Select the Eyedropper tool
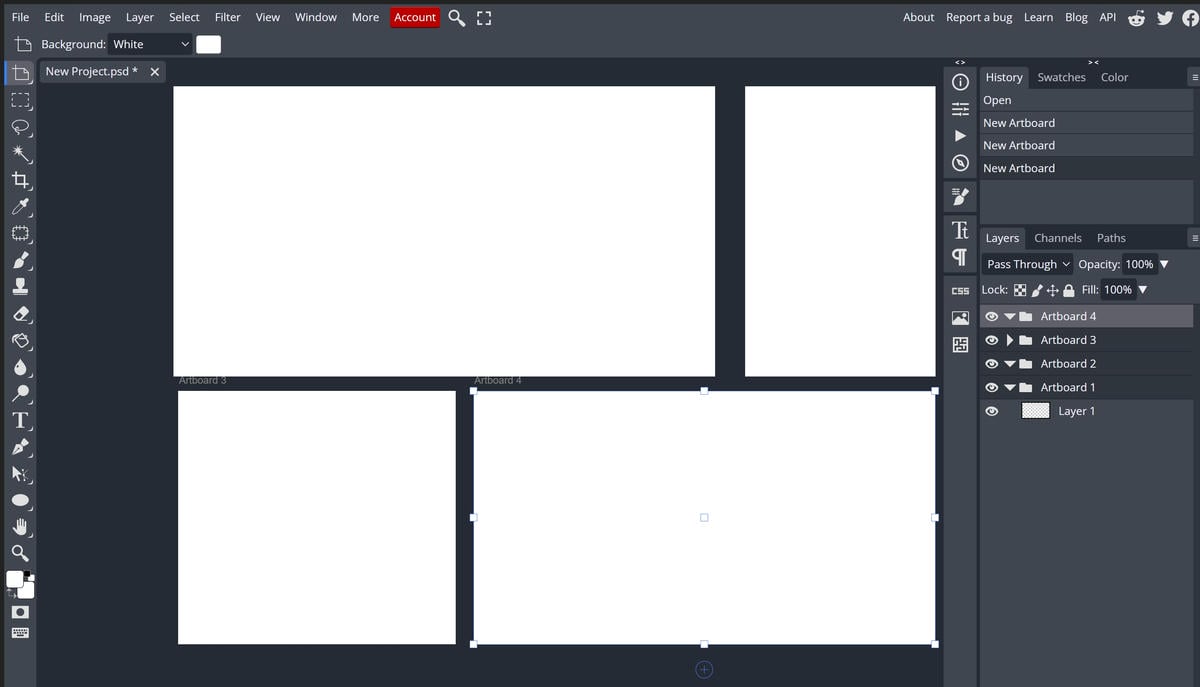Viewport: 1200px width, 687px height. (20, 207)
